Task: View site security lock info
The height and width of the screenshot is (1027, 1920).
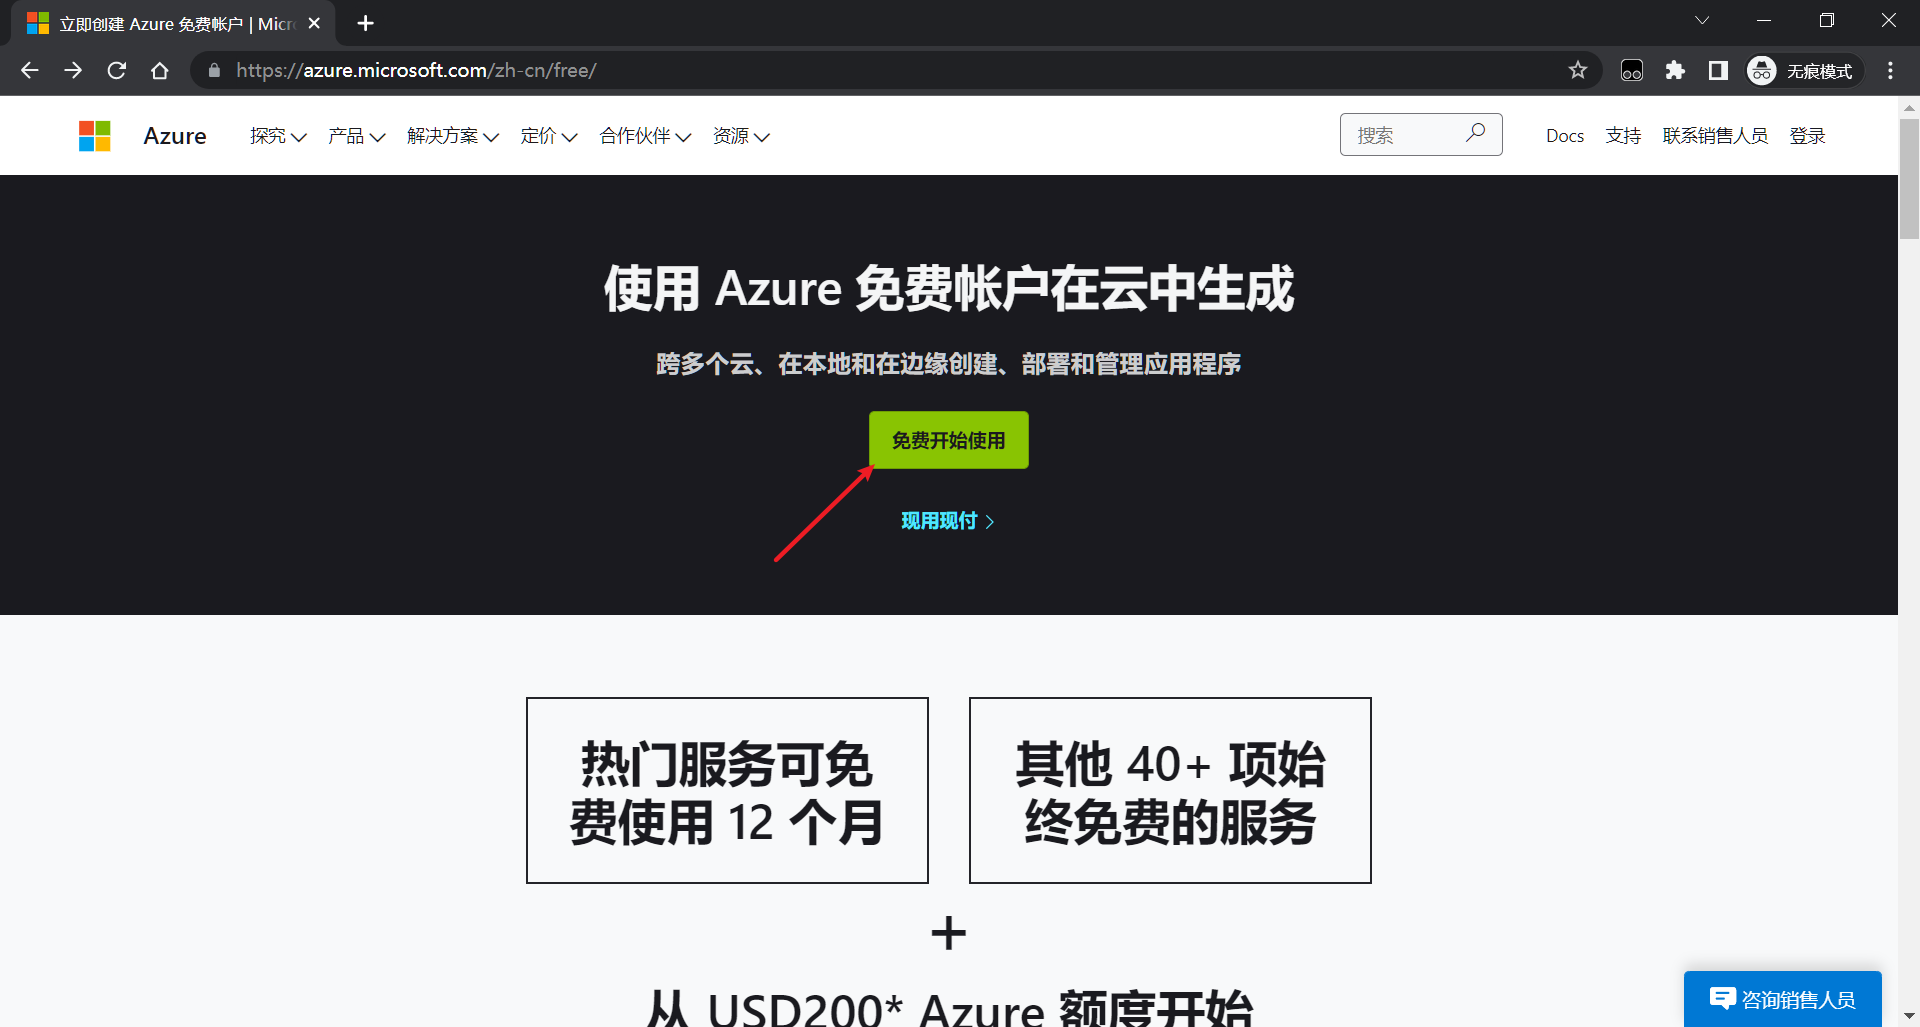Action: coord(214,70)
